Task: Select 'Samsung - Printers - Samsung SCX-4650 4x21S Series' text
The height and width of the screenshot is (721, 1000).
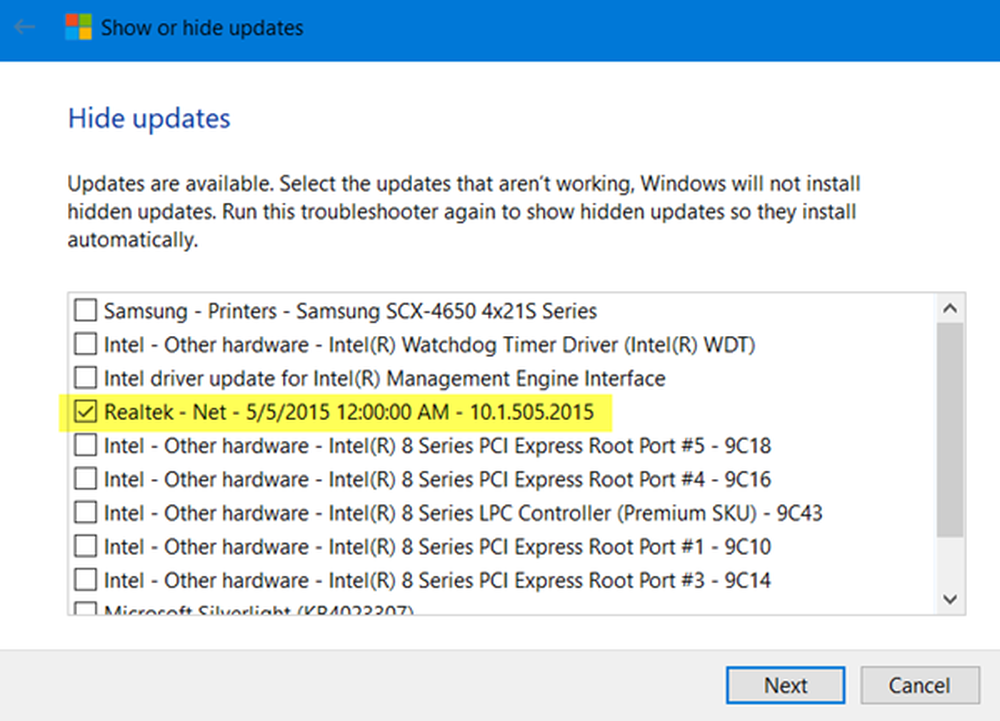Action: 350,311
